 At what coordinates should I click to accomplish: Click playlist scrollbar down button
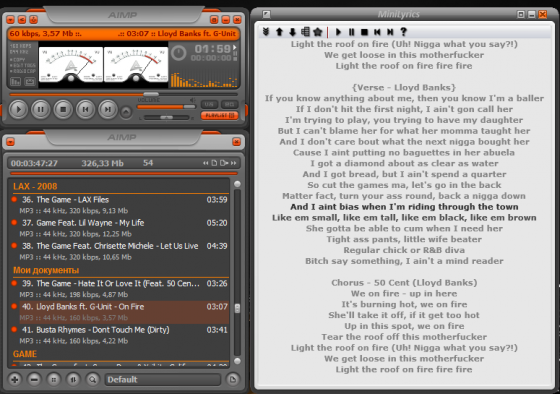[237, 361]
